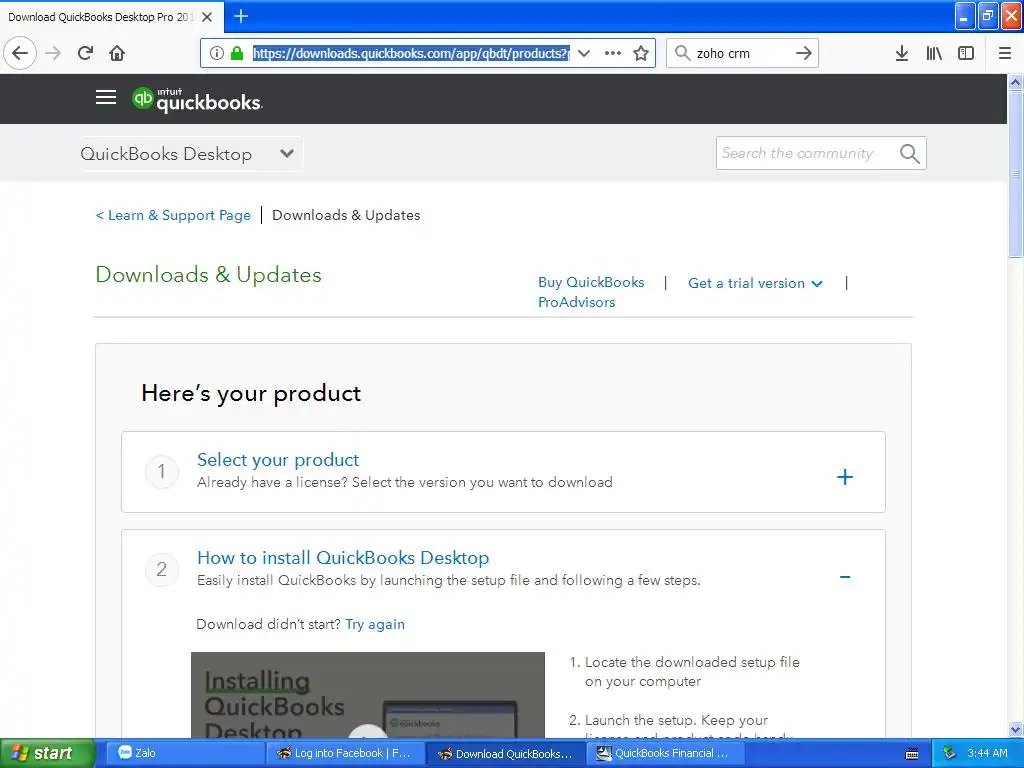1024x768 pixels.
Task: Submit the zoho crm search arrow
Action: tap(804, 53)
